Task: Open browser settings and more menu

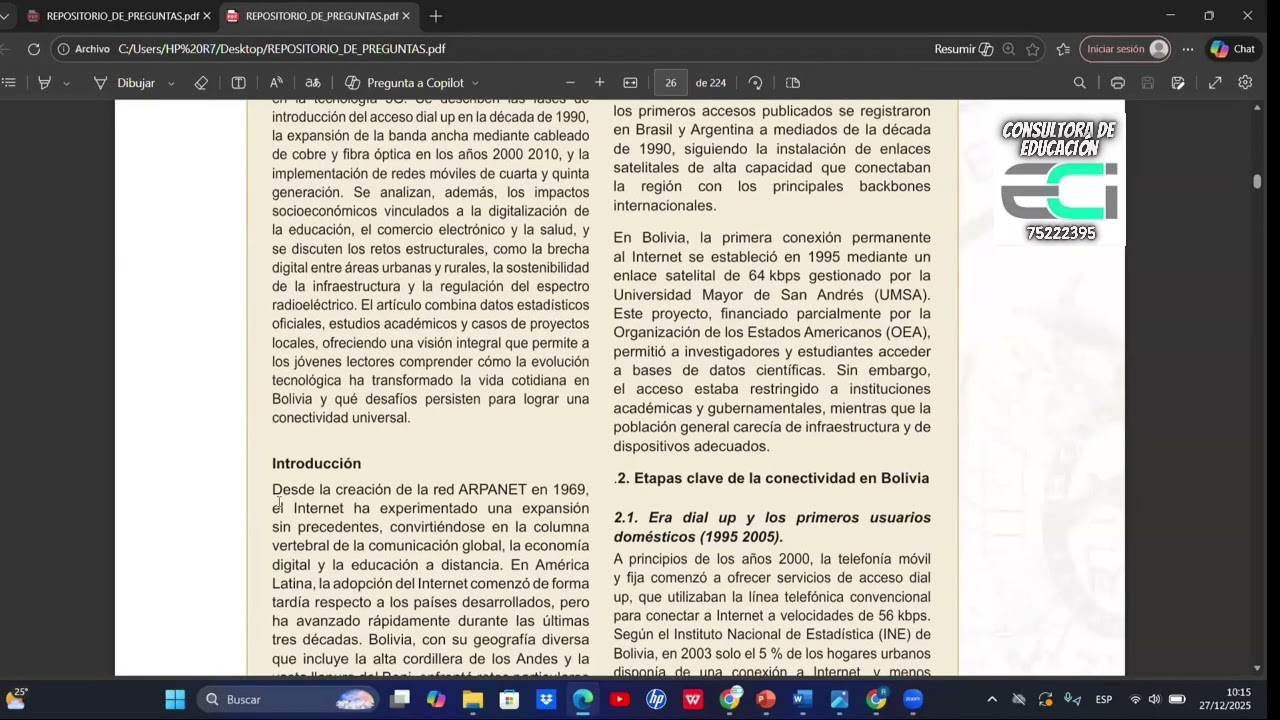Action: 1188,49
